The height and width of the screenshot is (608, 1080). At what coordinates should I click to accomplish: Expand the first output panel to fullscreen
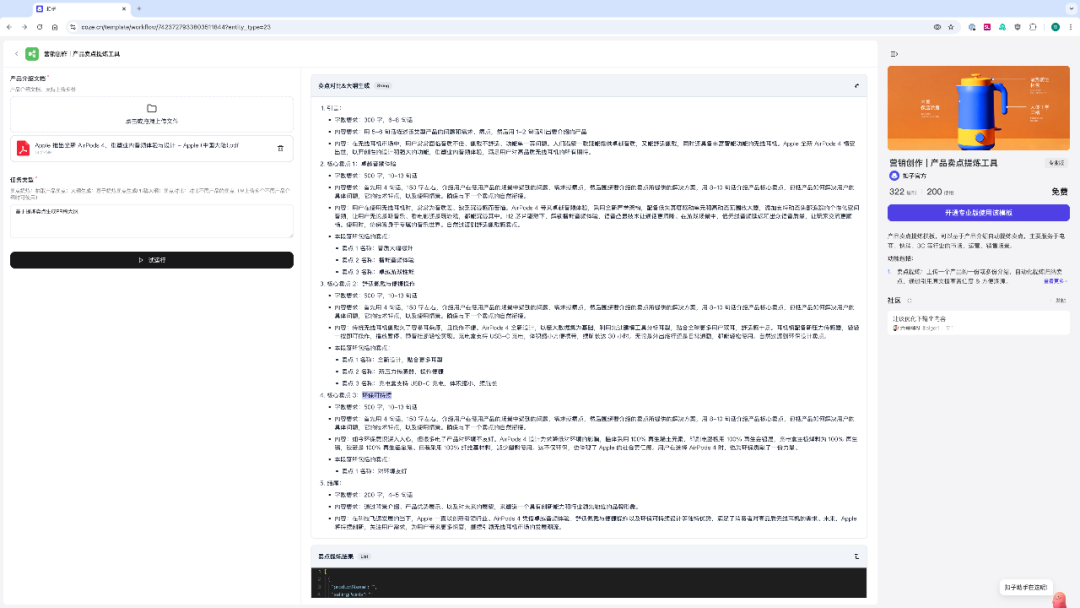(x=857, y=86)
